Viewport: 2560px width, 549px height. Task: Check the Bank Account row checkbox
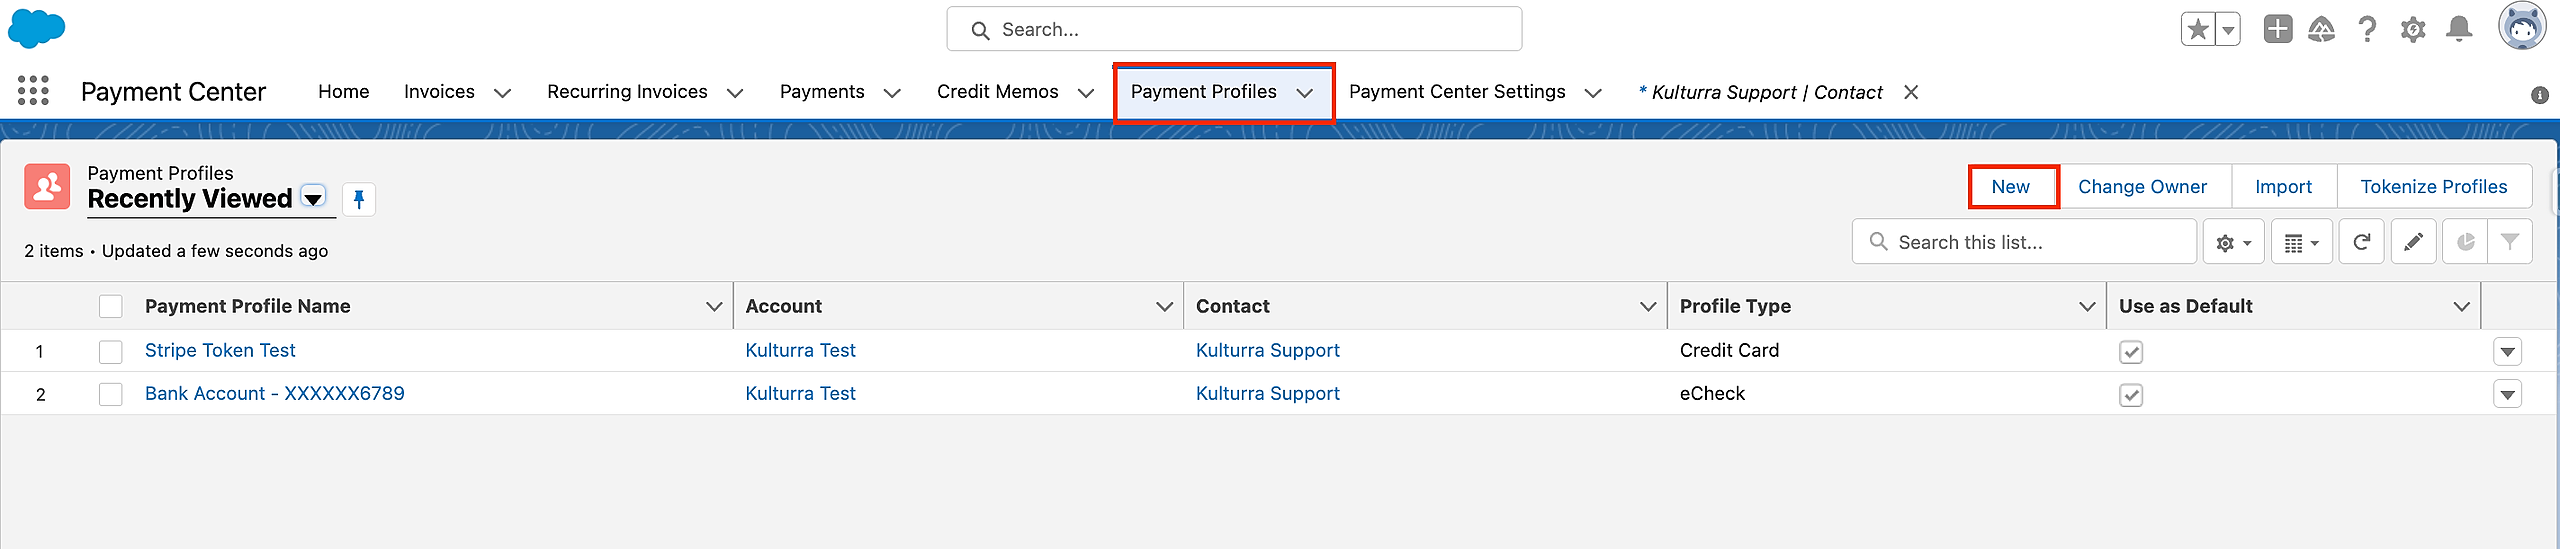point(111,394)
